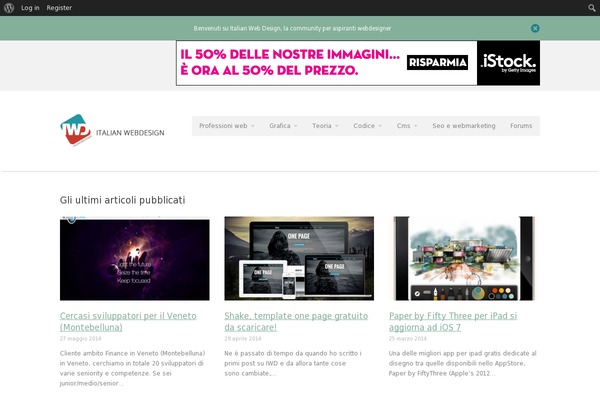The image size is (600, 400).
Task: Open the Paper iPad app thumbnail
Action: [x=463, y=259]
